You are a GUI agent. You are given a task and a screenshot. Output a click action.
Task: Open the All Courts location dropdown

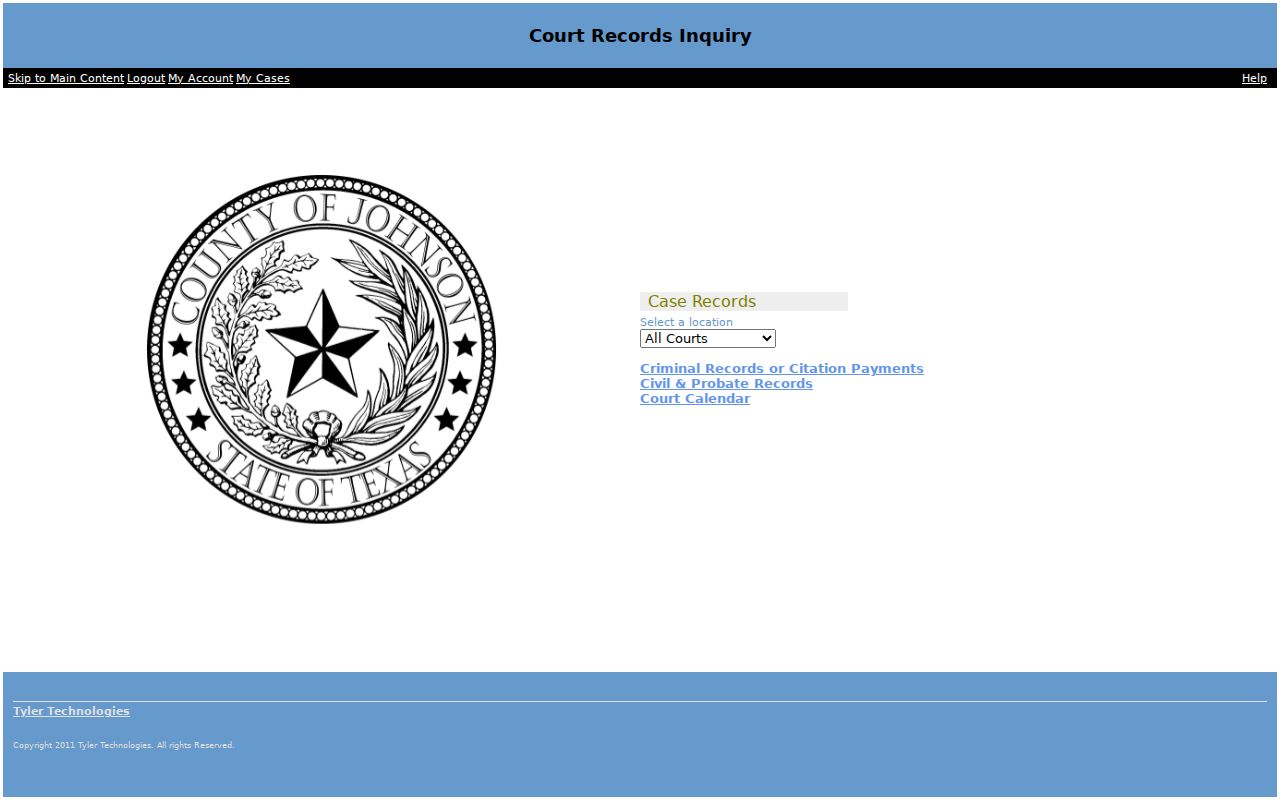click(708, 339)
